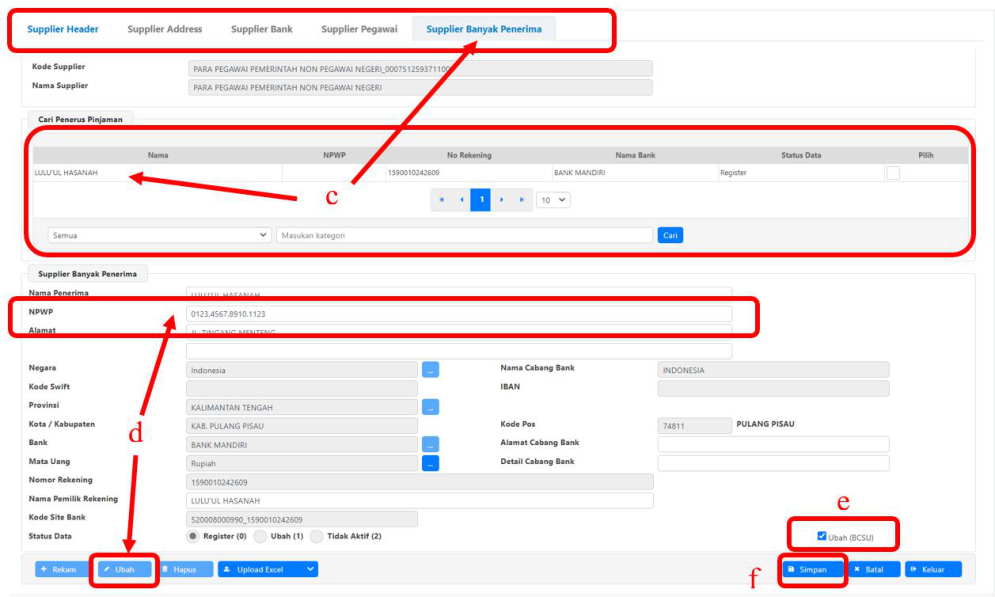Go to last page in pagination
Screen dimensions: 995x597
tap(522, 200)
